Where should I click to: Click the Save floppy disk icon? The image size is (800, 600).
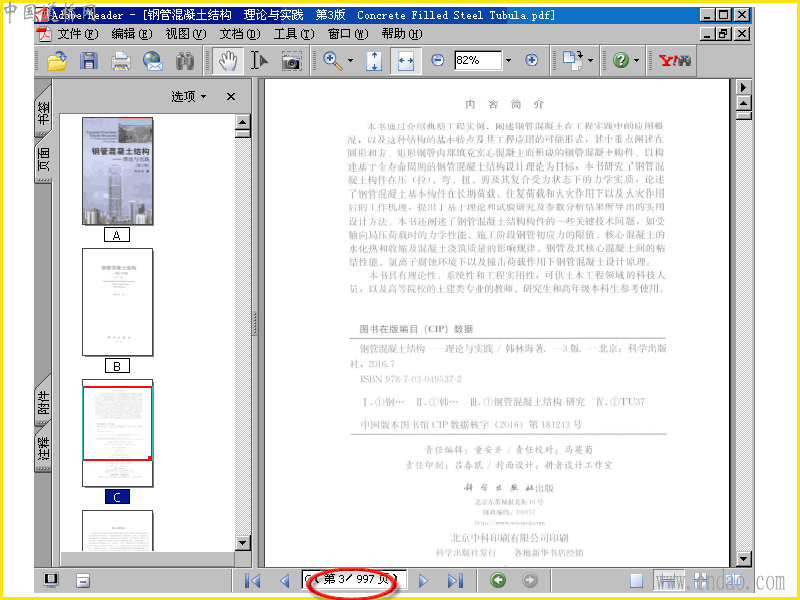point(89,61)
